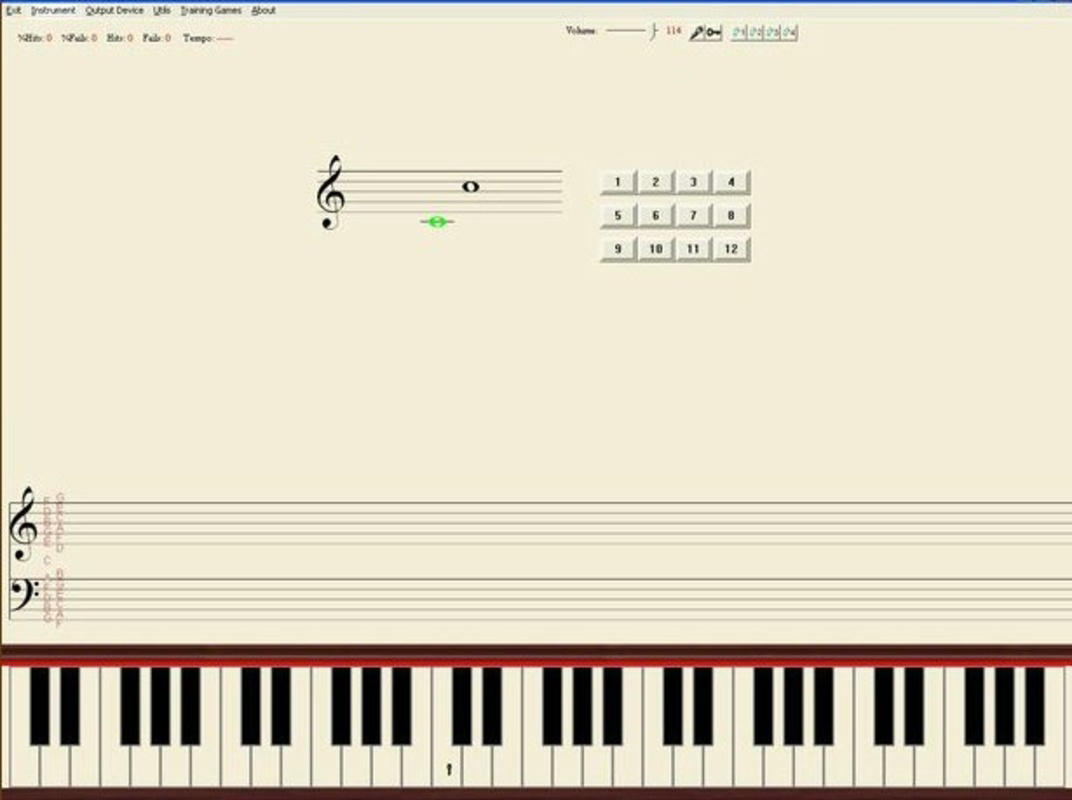Click the %Fails counter
The image size is (1072, 800).
click(79, 38)
